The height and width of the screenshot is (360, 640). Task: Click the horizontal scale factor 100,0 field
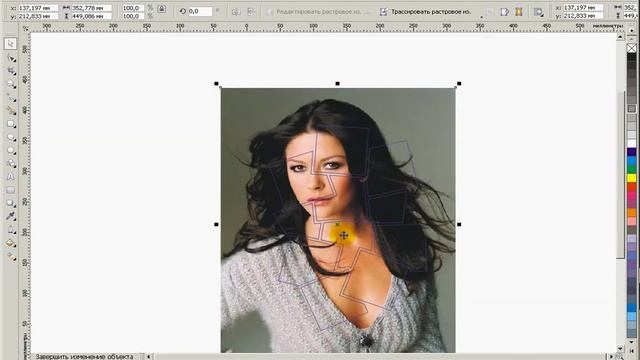click(133, 8)
